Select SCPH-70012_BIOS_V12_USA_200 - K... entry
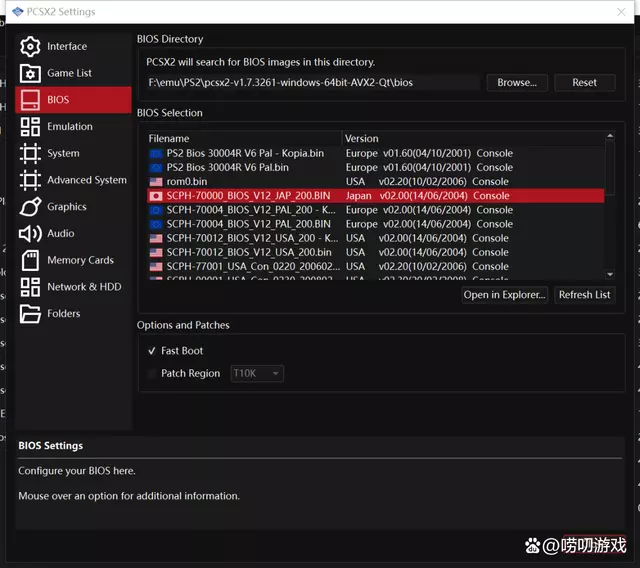This screenshot has width=640, height=568. 376,238
